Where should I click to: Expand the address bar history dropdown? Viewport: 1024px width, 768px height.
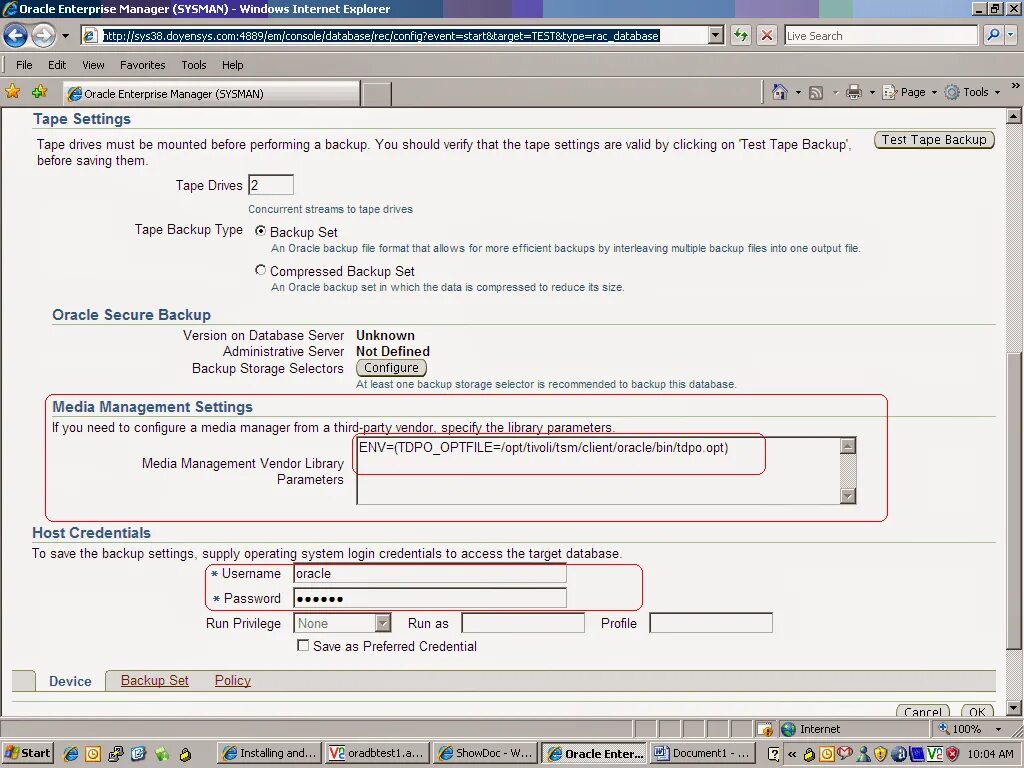pyautogui.click(x=716, y=36)
